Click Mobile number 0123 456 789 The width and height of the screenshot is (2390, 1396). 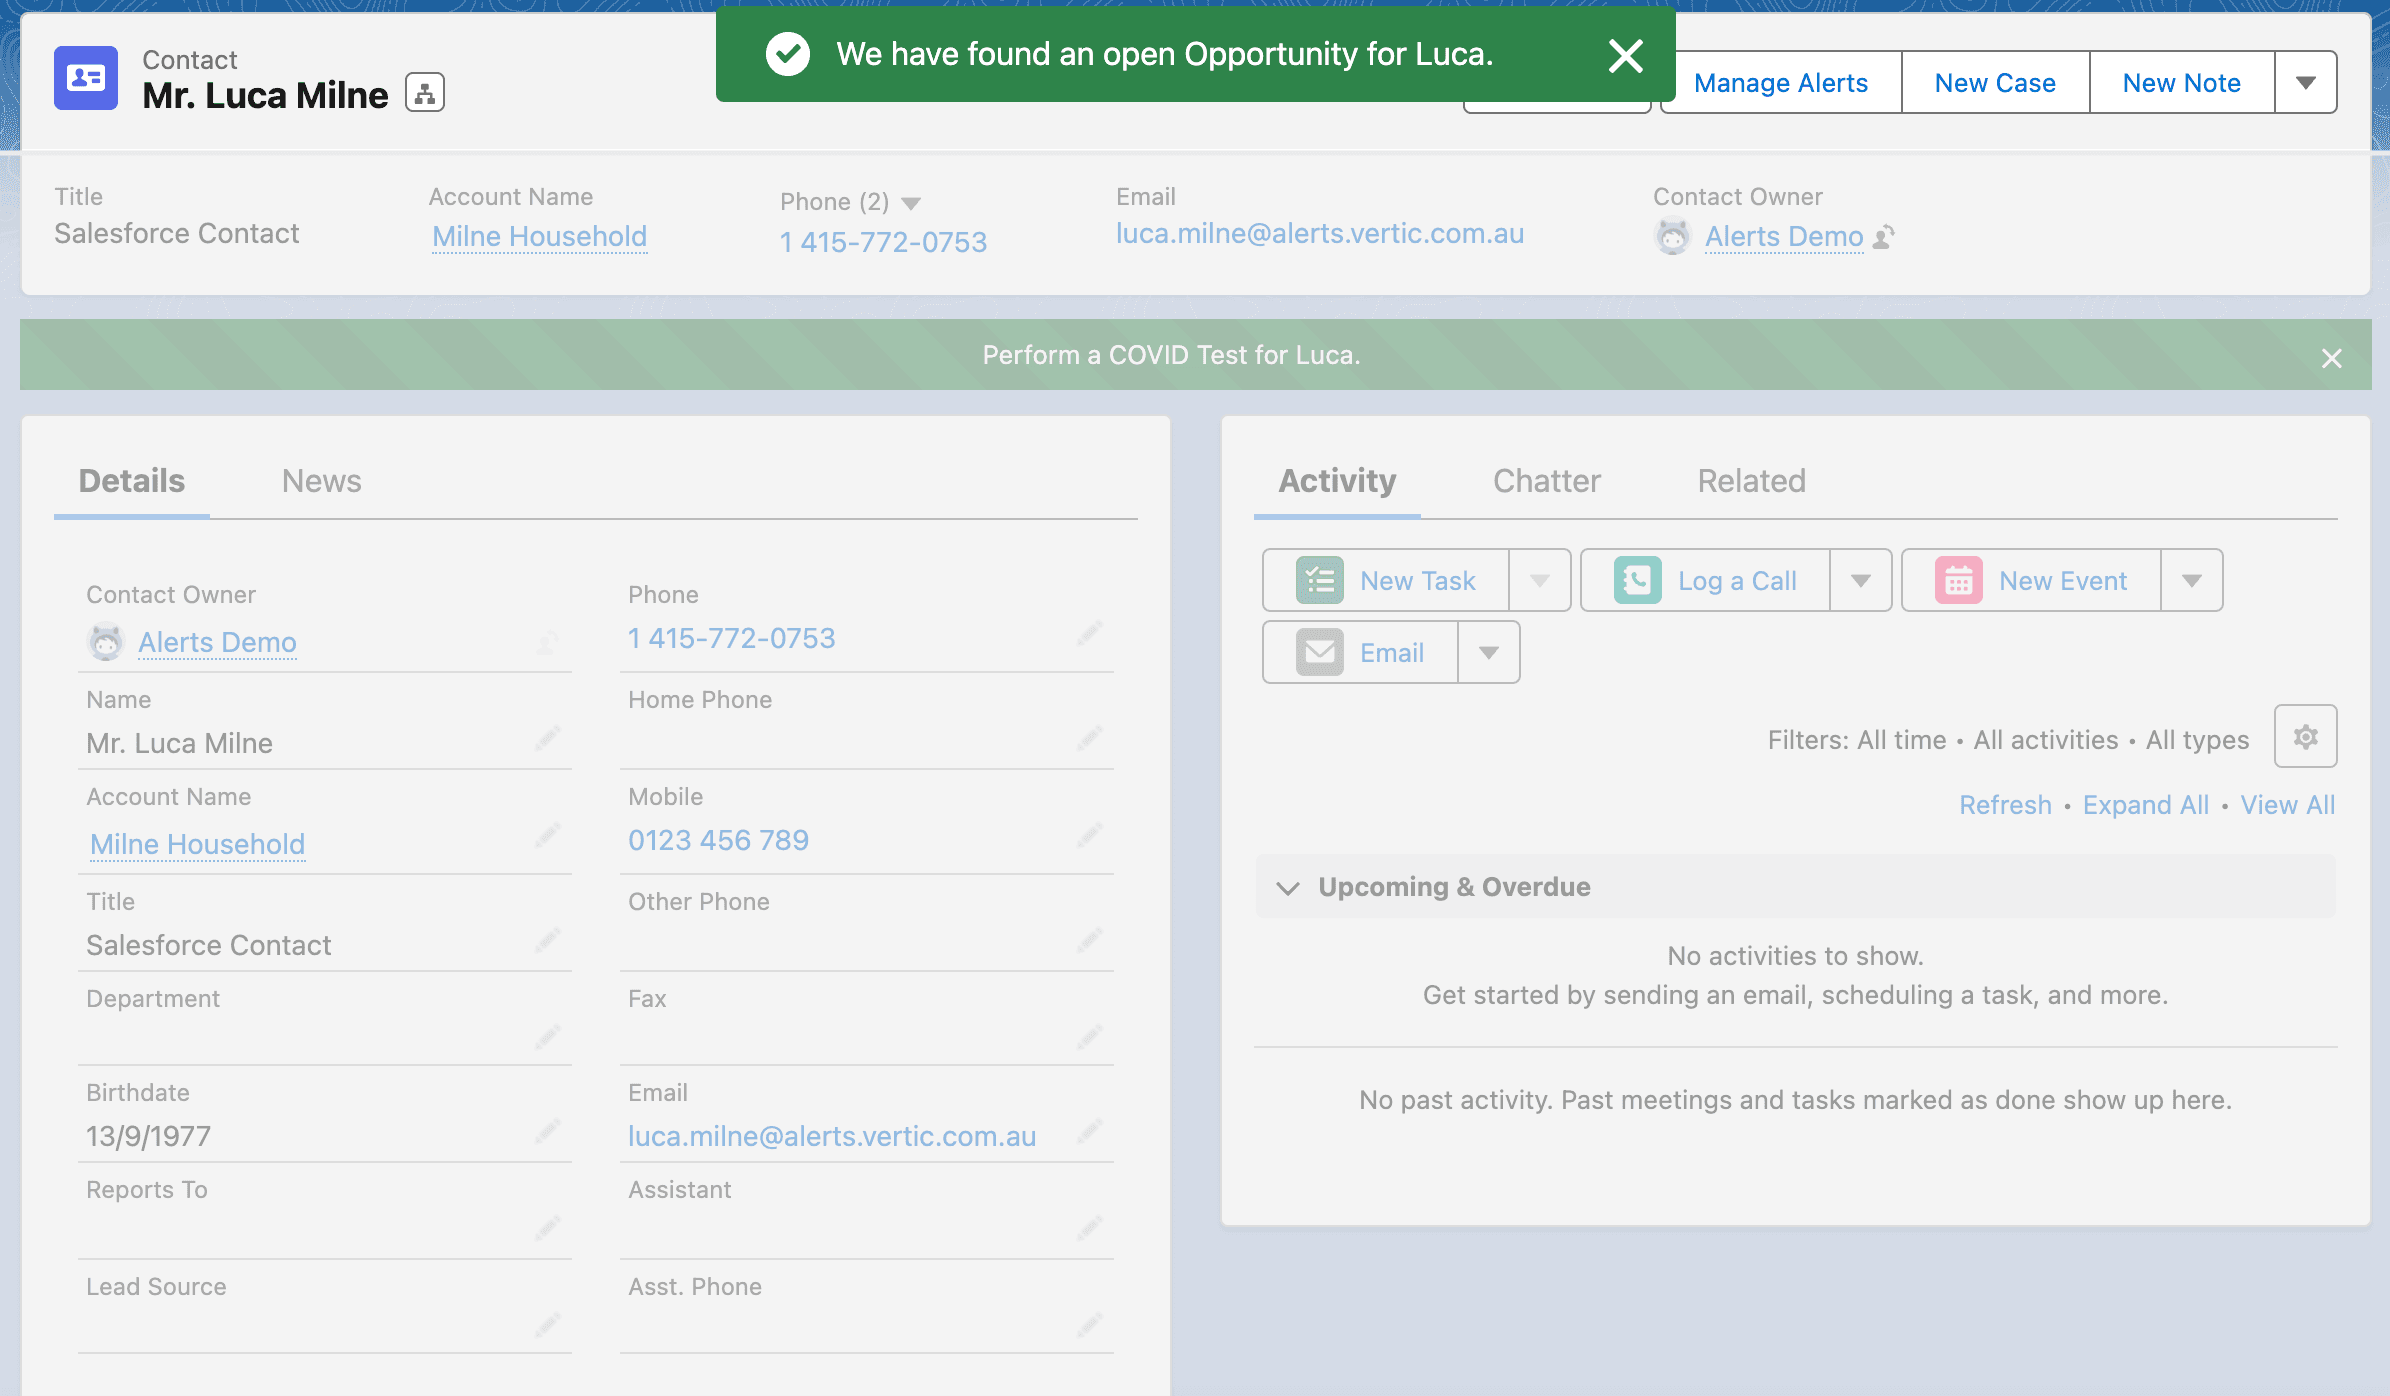point(718,840)
